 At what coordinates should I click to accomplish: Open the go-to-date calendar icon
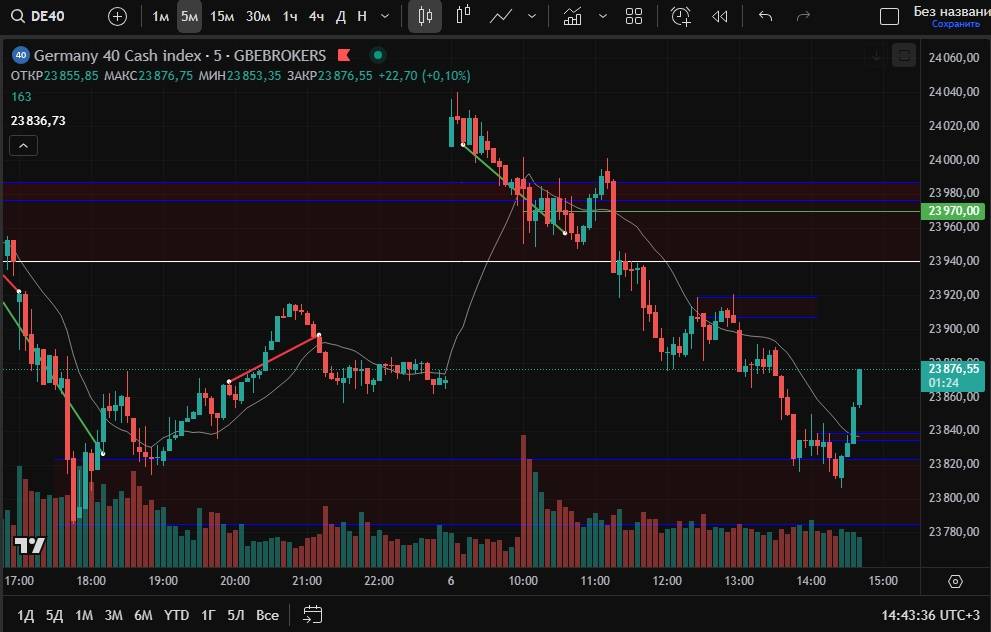313,614
